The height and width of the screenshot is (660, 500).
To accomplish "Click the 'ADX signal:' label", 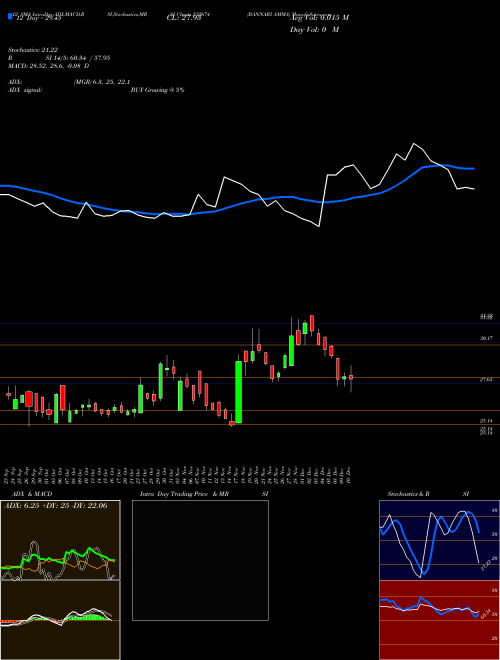I will (25, 90).
